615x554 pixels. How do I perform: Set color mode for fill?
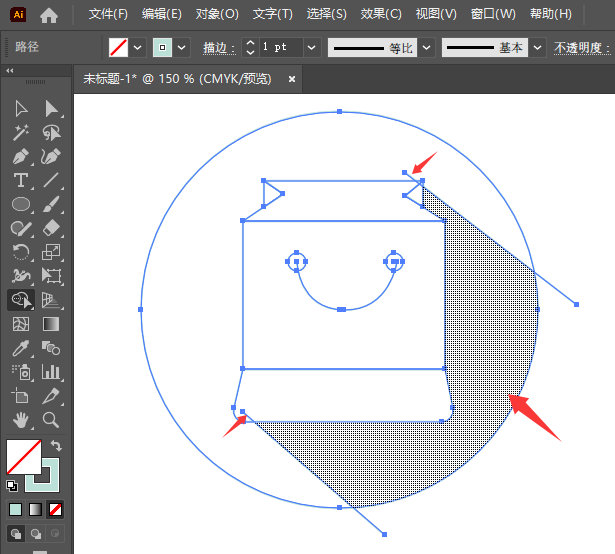16,510
